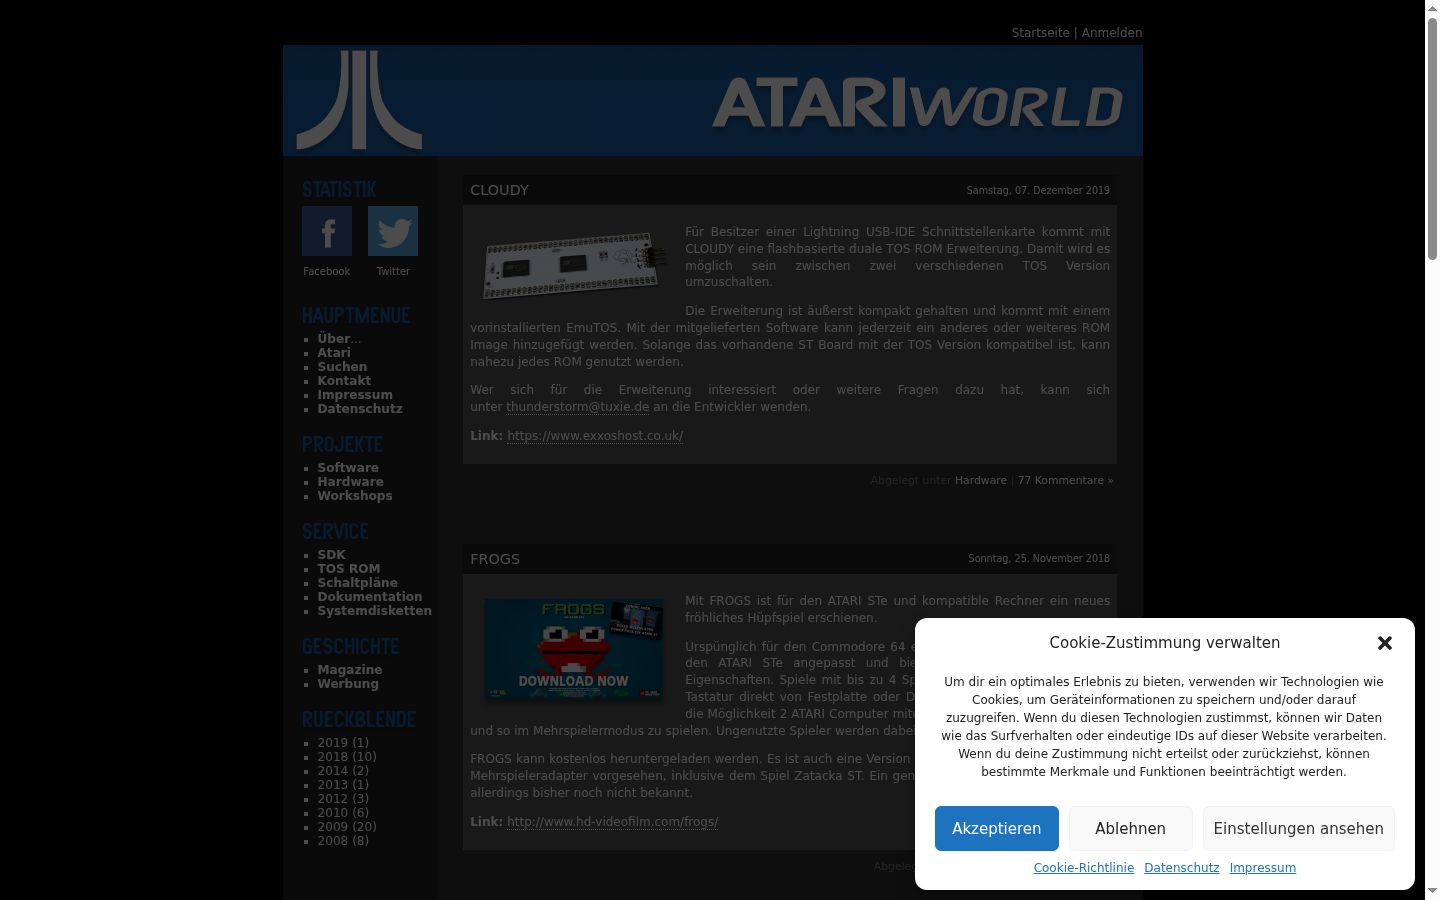Image resolution: width=1440 pixels, height=900 pixels.
Task: Click the scrollbar down arrow
Action: tap(1432, 891)
